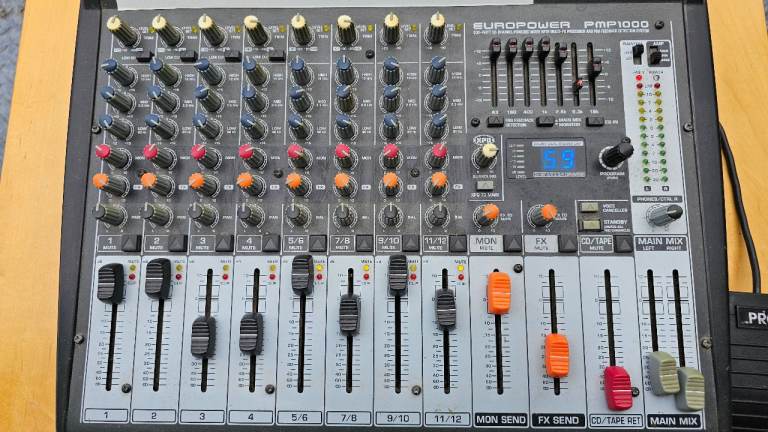Click the FX TO MAIN orange knob
Viewport: 768px width, 432px height.
tap(543, 215)
